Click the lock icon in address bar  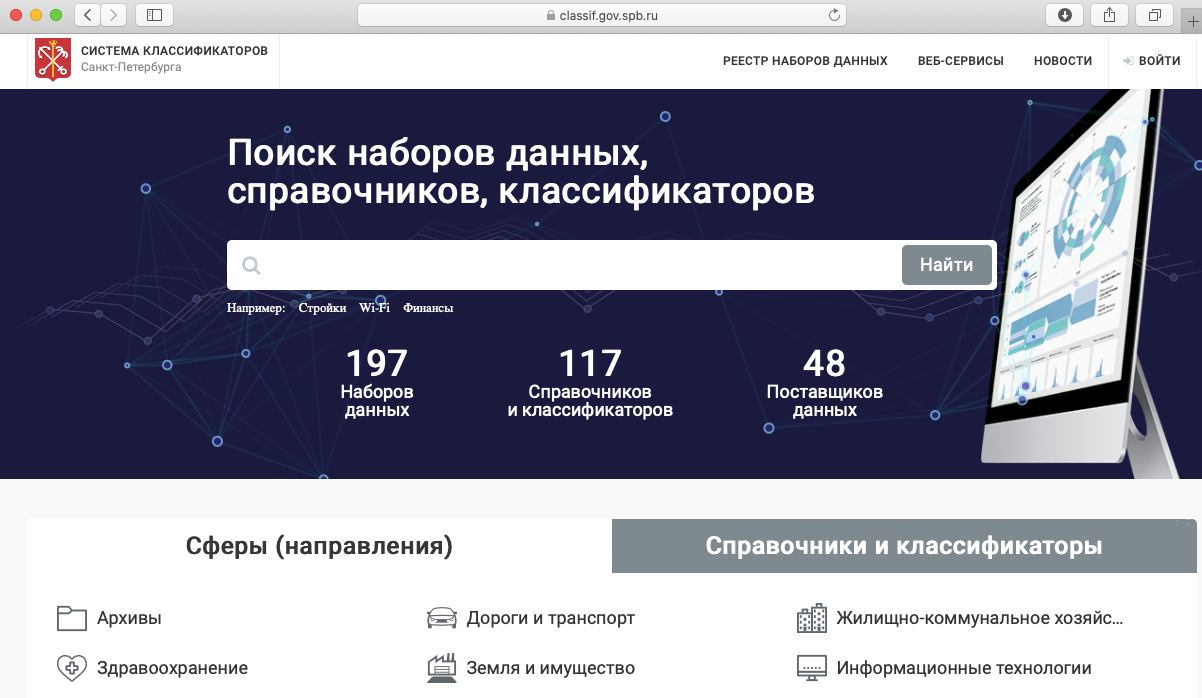click(x=550, y=15)
